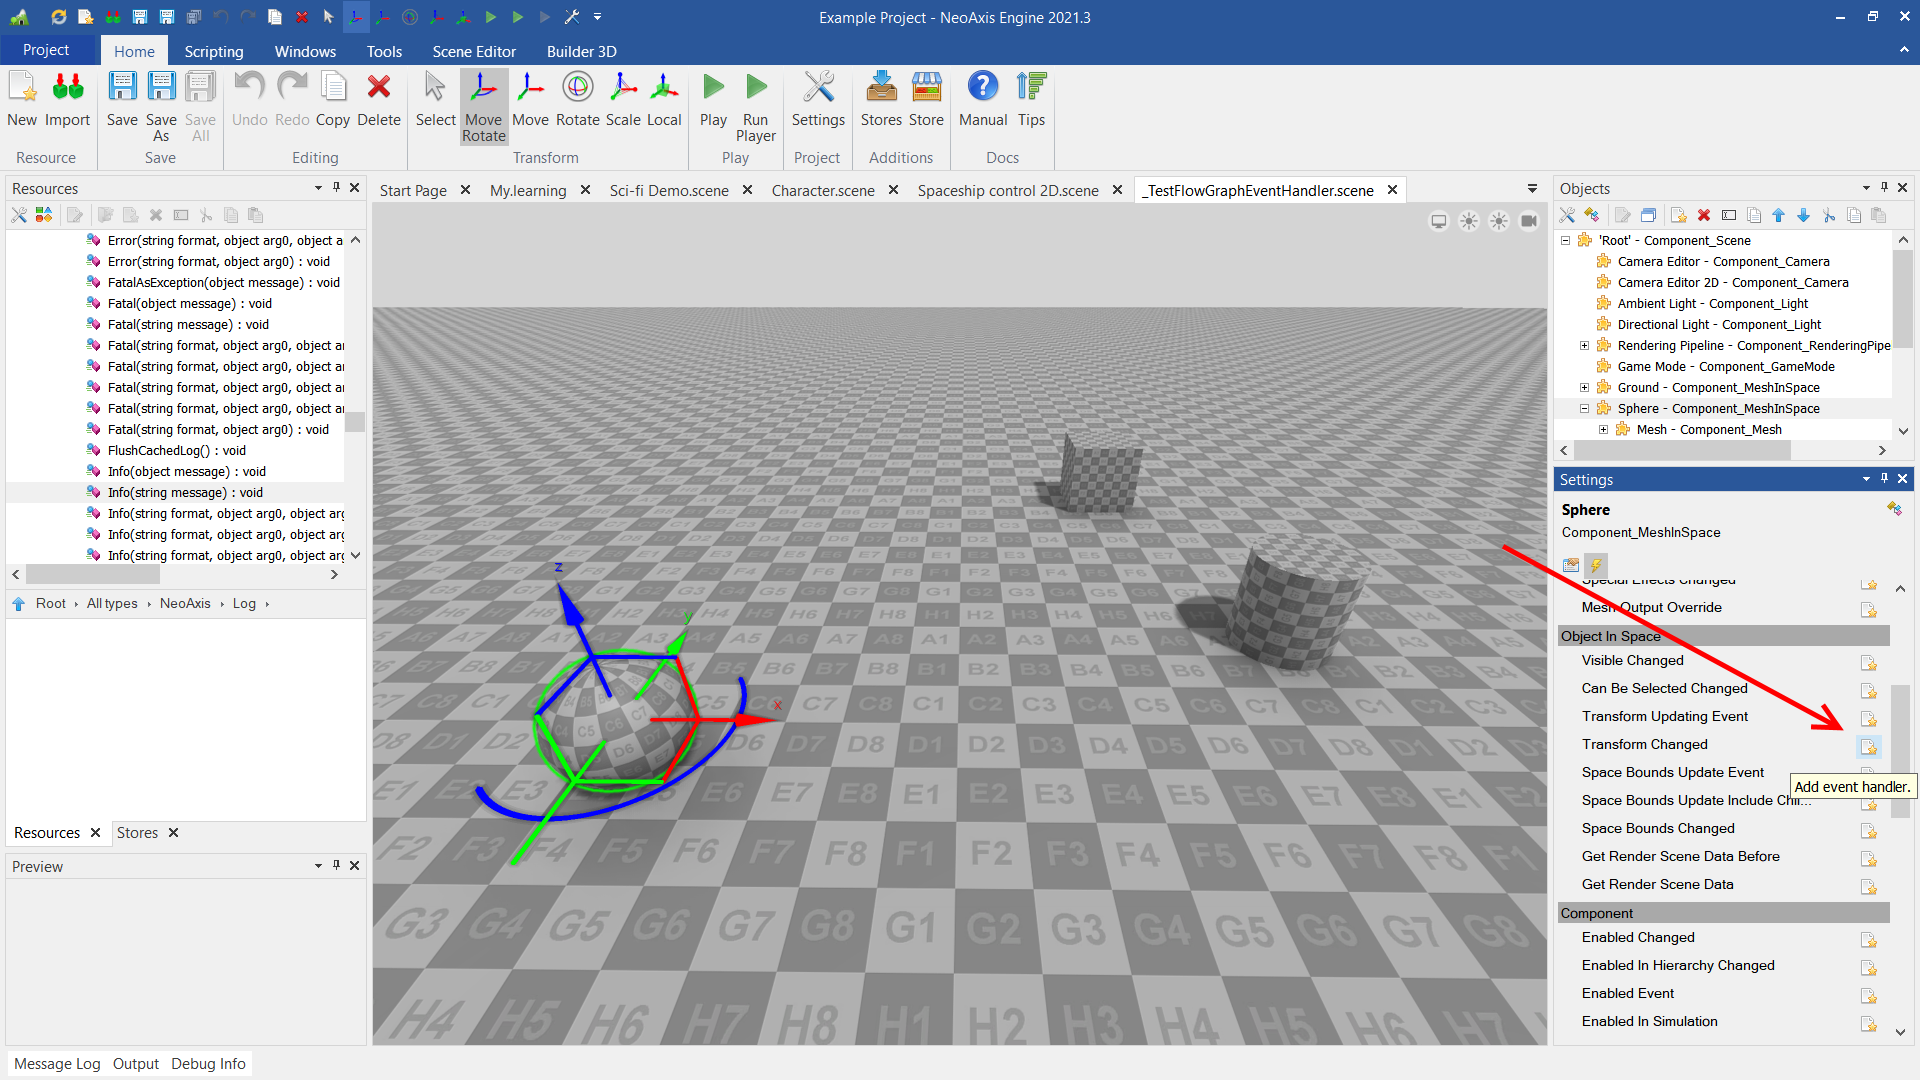Select Info(string message) : void item
The height and width of the screenshot is (1080, 1920).
click(x=185, y=492)
